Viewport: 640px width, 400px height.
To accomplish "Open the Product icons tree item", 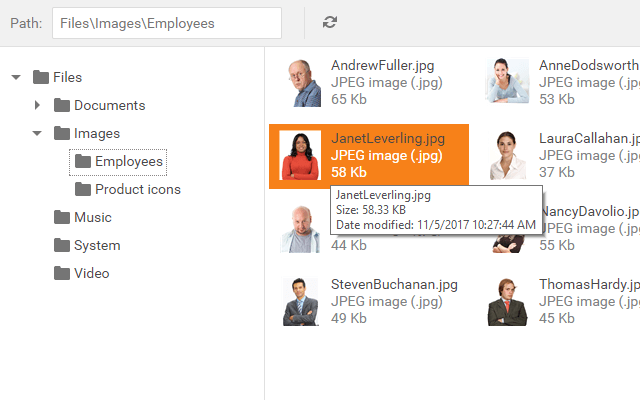I will 137,189.
